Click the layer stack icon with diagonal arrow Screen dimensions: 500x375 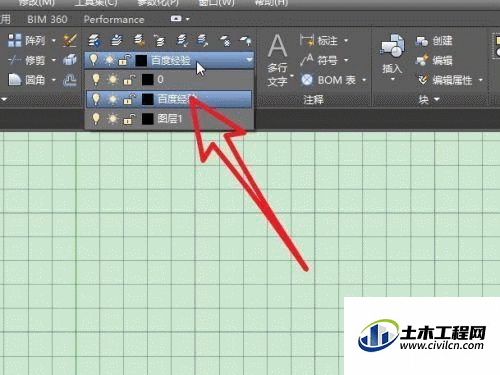tap(202, 41)
